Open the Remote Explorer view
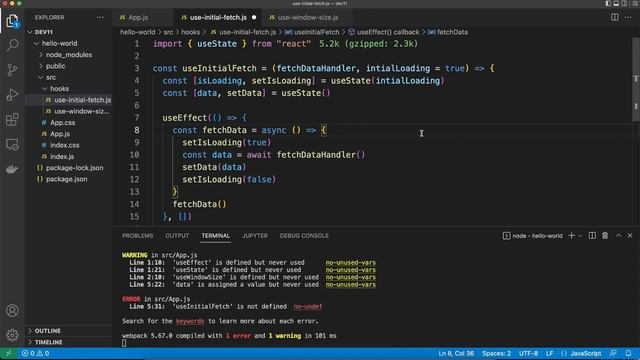This screenshot has height=360, width=640. point(12,144)
